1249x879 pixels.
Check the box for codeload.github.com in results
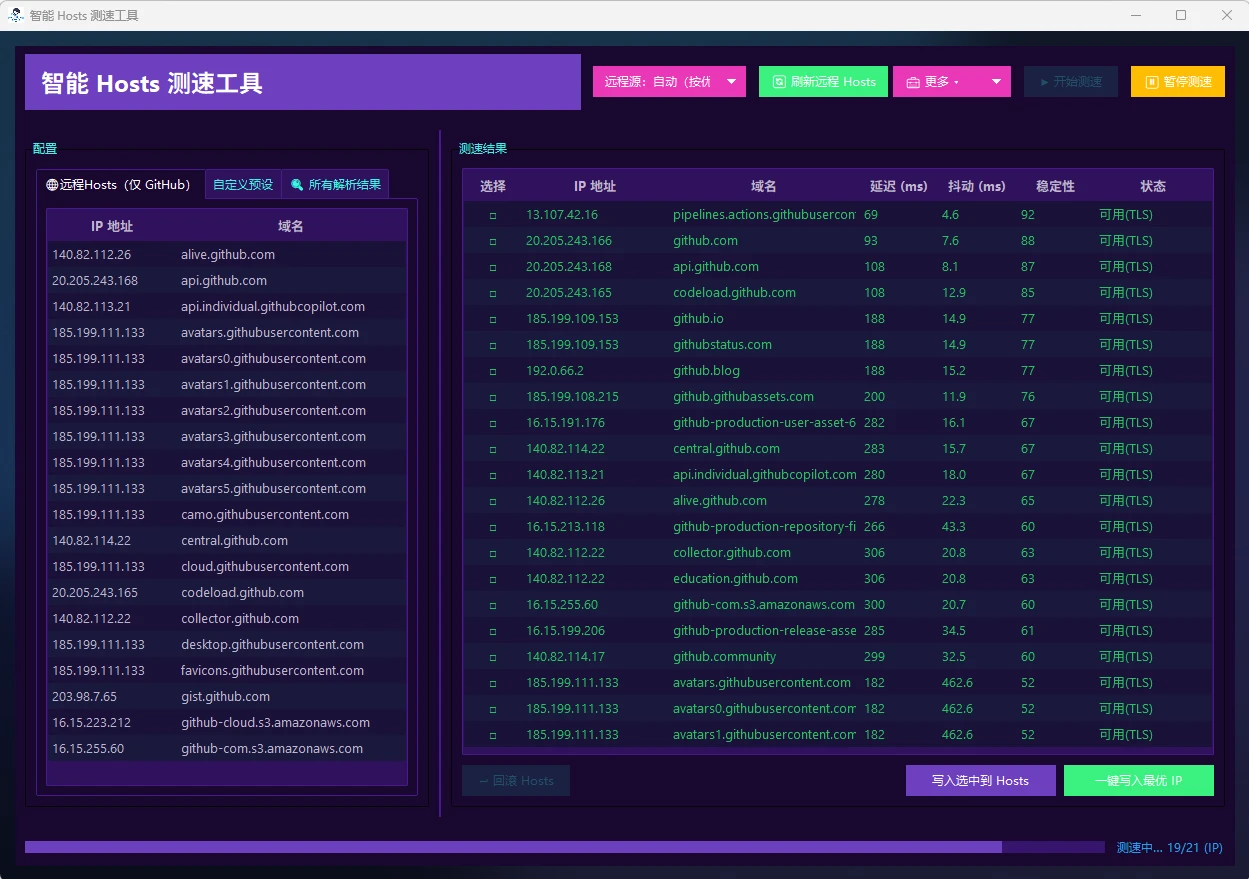(492, 293)
